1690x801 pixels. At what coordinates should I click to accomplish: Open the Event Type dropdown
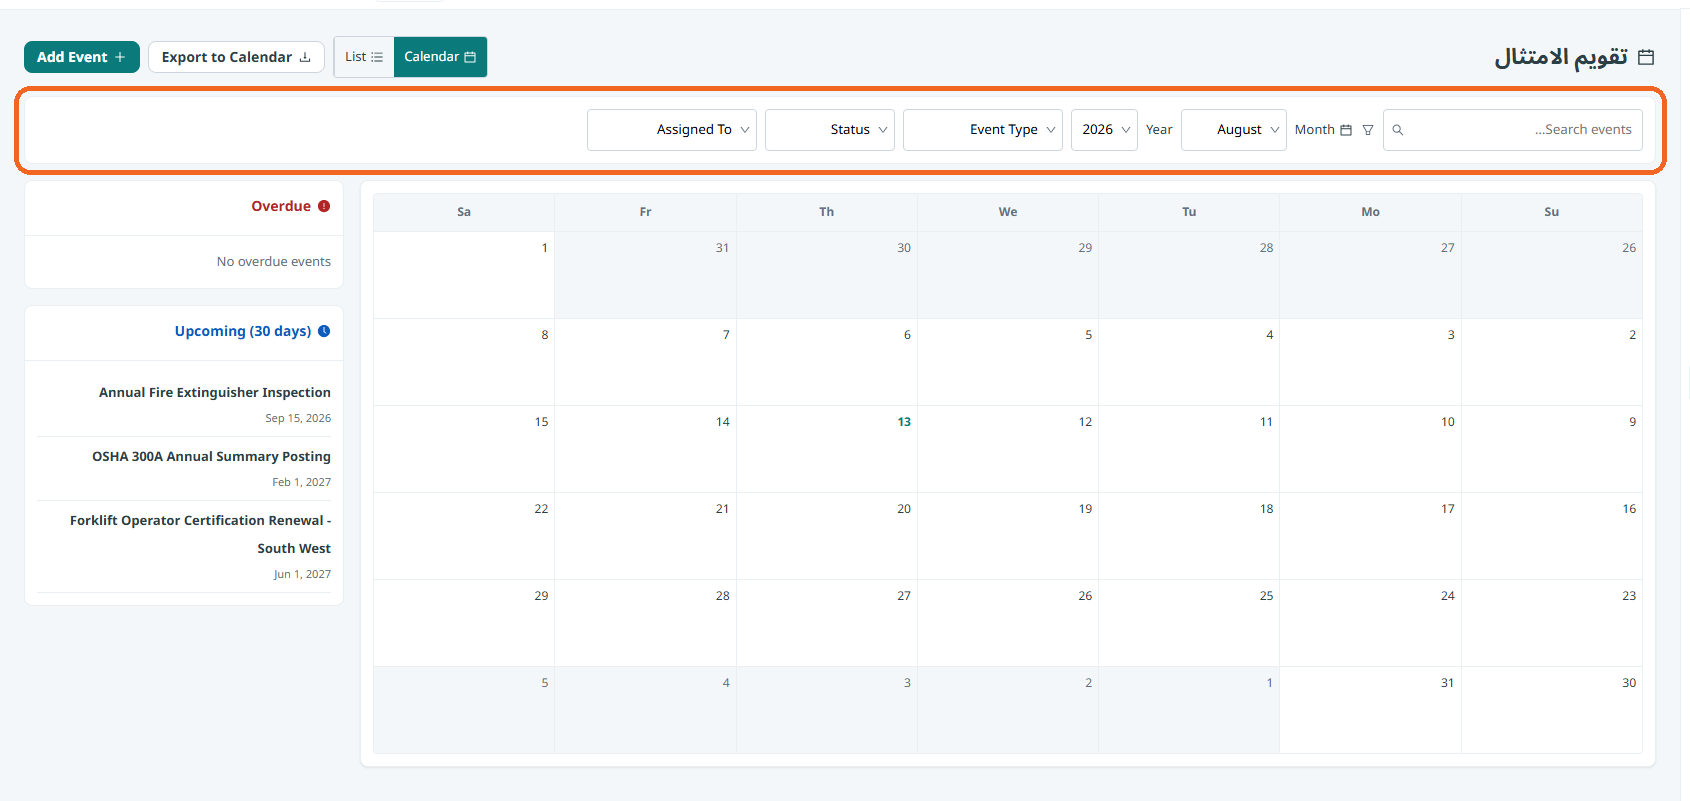(983, 130)
